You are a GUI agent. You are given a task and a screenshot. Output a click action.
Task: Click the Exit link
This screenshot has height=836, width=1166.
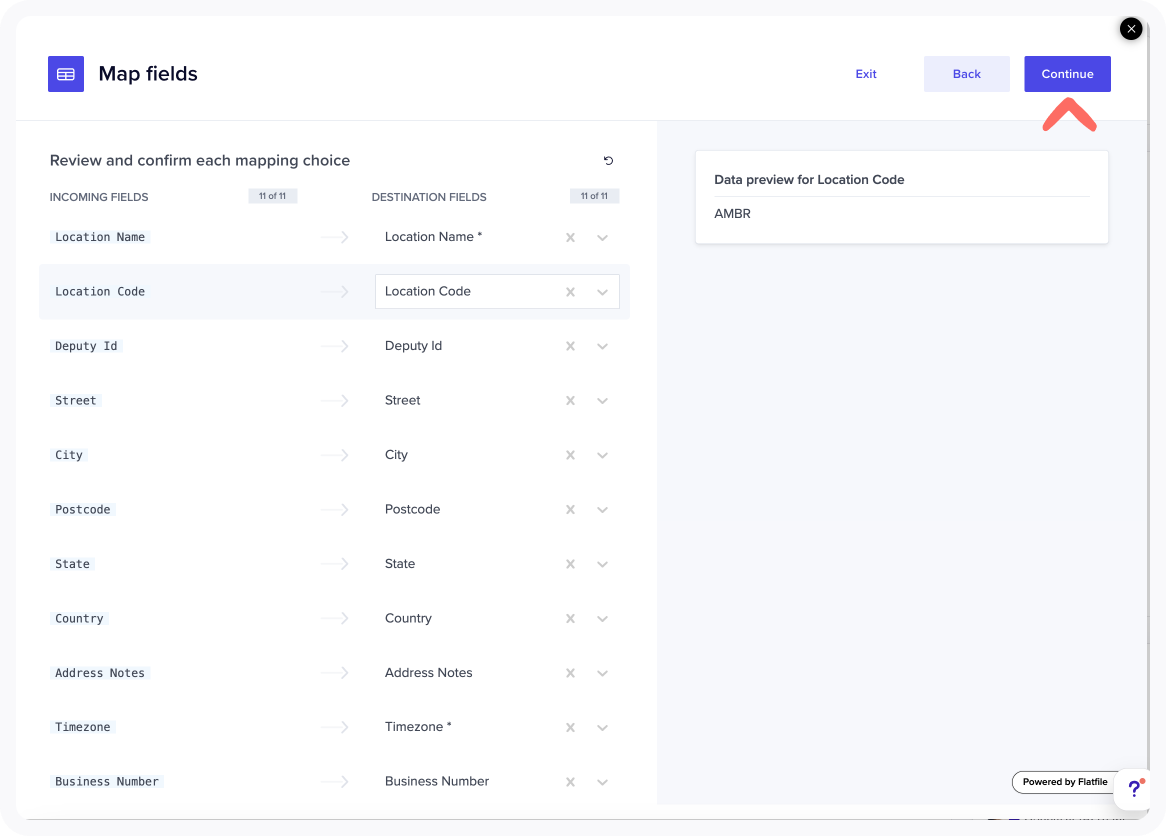(866, 74)
